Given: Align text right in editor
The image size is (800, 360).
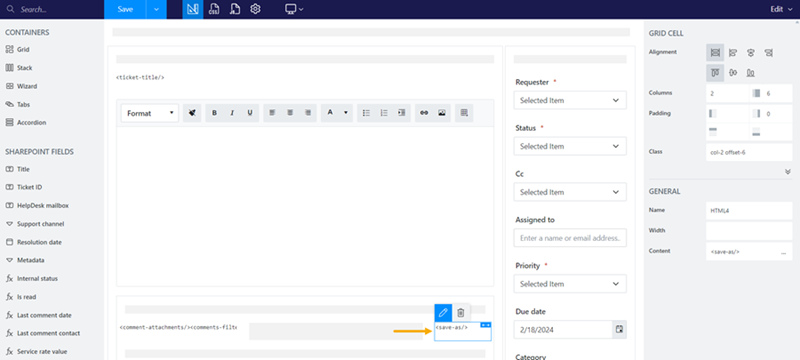Looking at the screenshot, I should pos(308,113).
